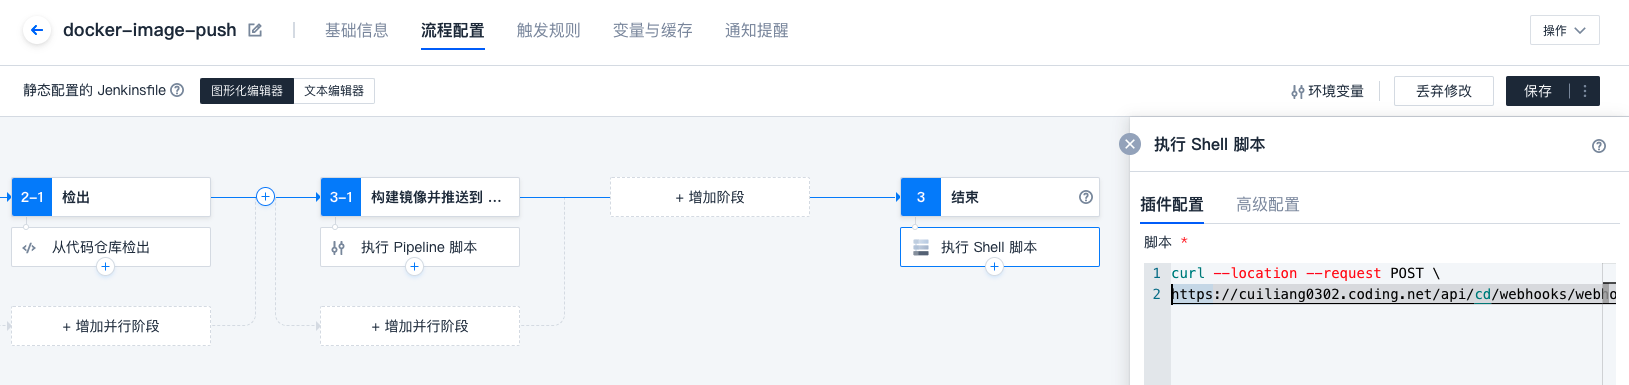
Task: Click the 结束 stage help icon
Action: (1086, 197)
